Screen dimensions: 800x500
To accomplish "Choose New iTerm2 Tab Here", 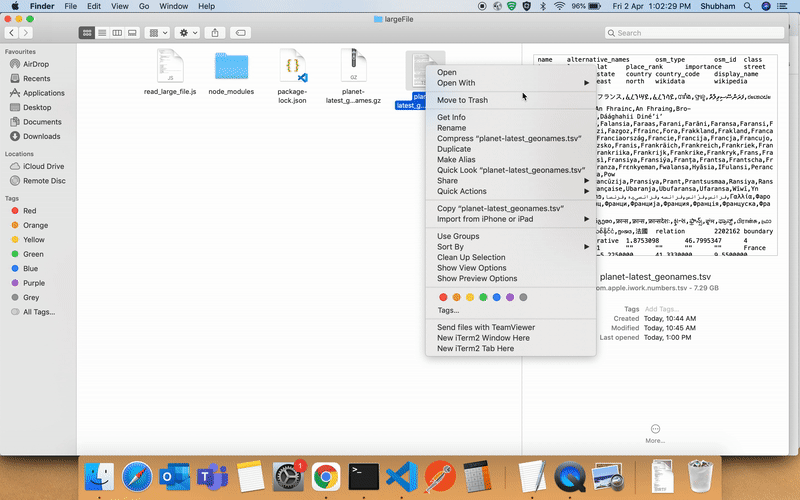I will point(511,348).
